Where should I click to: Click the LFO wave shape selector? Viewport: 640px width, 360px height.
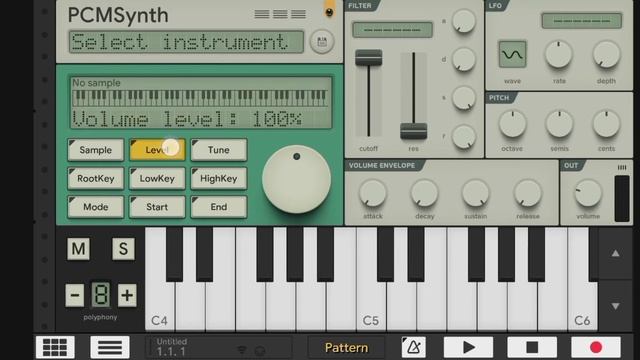click(x=512, y=54)
